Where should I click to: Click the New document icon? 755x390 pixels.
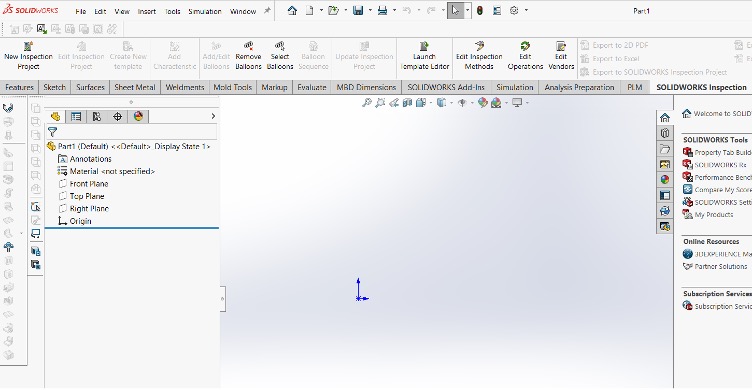click(310, 11)
